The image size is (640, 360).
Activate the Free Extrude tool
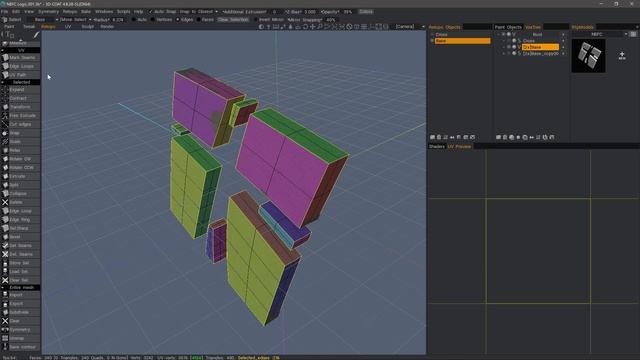tap(20, 116)
